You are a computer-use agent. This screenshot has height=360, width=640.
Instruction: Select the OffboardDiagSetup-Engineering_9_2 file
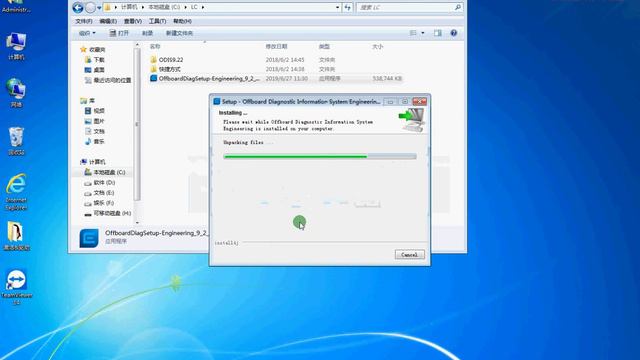point(204,78)
